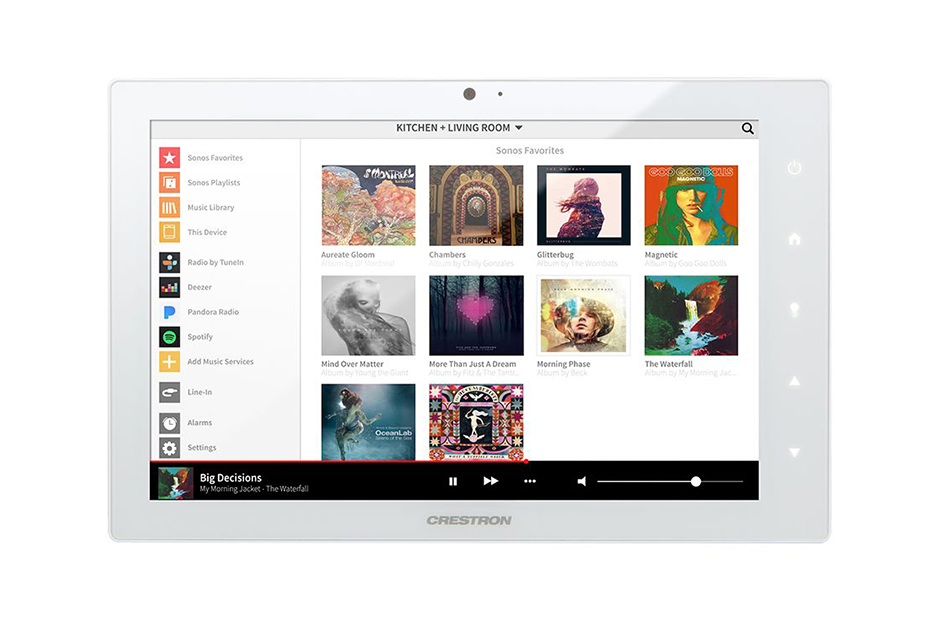Screen dimensions: 940x640
Task: Open the Alarms clock icon
Action: point(170,423)
